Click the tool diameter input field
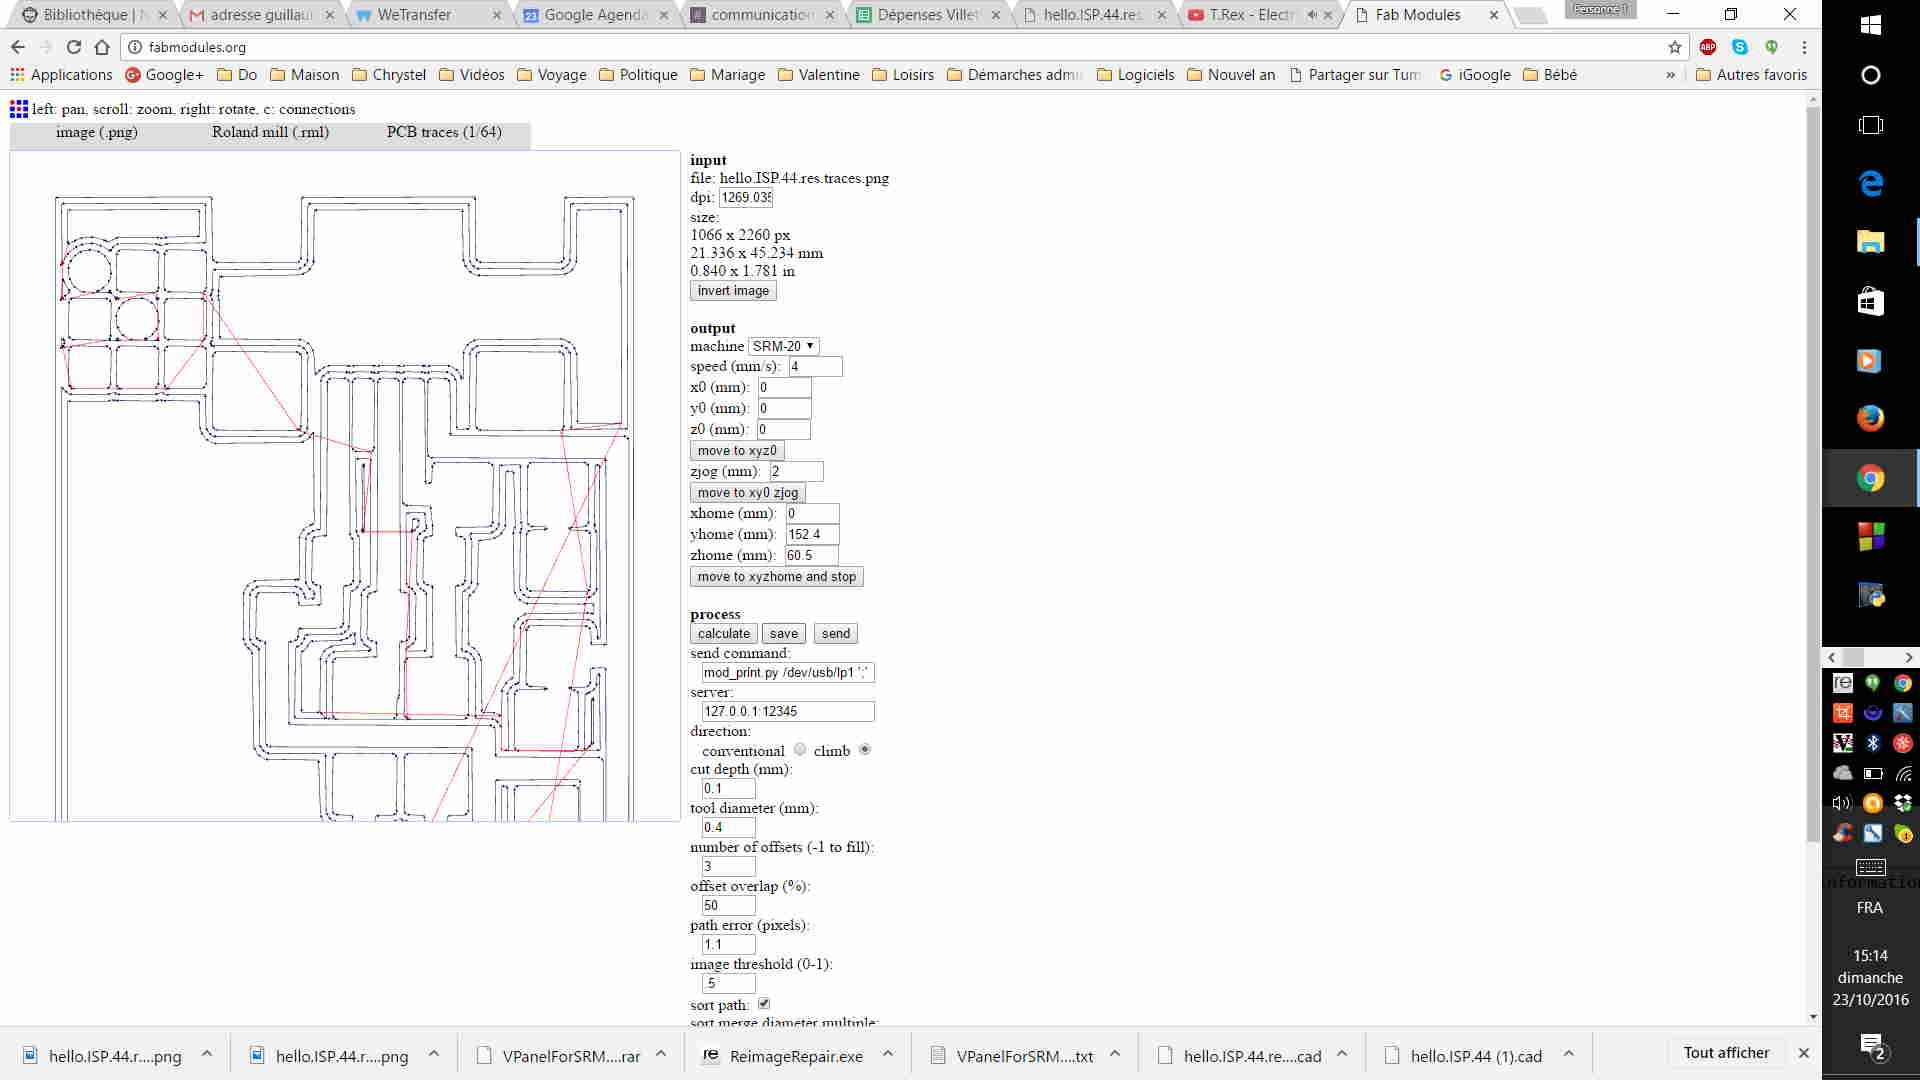Image resolution: width=1920 pixels, height=1080 pixels. pos(728,827)
